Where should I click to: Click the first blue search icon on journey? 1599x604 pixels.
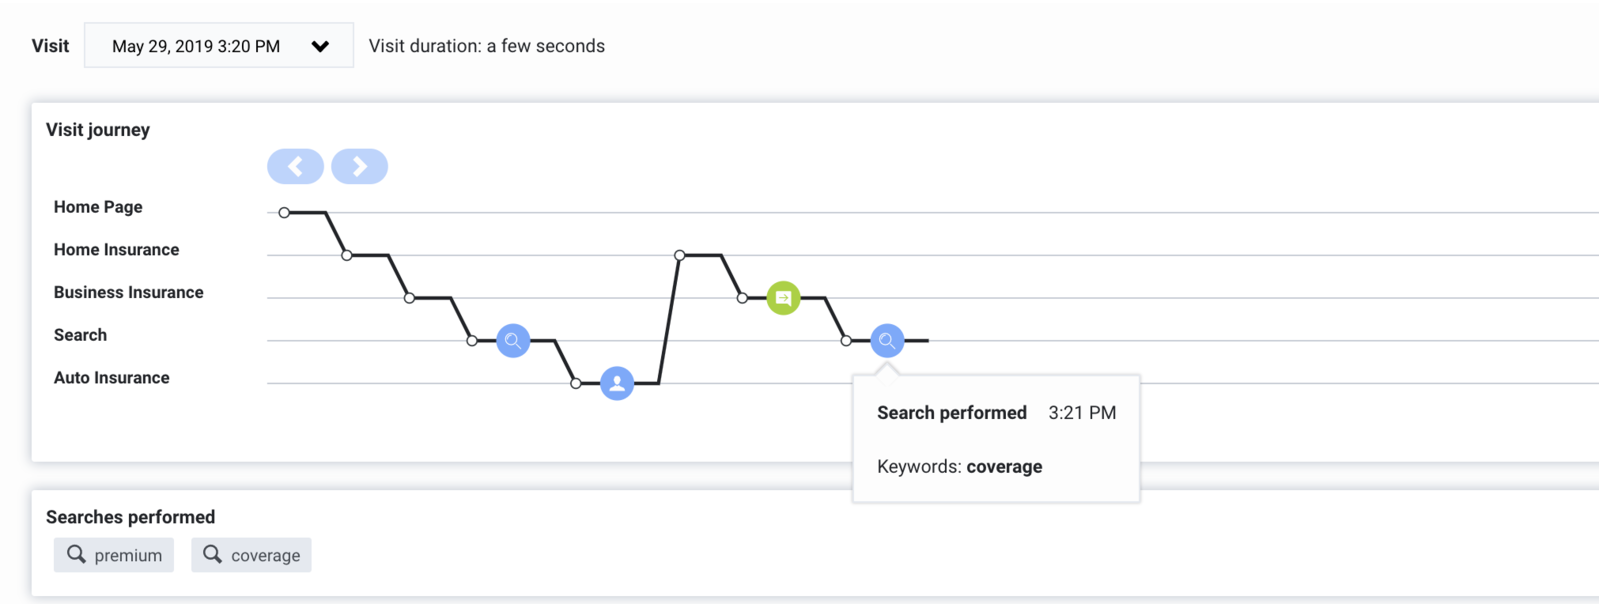tap(513, 341)
